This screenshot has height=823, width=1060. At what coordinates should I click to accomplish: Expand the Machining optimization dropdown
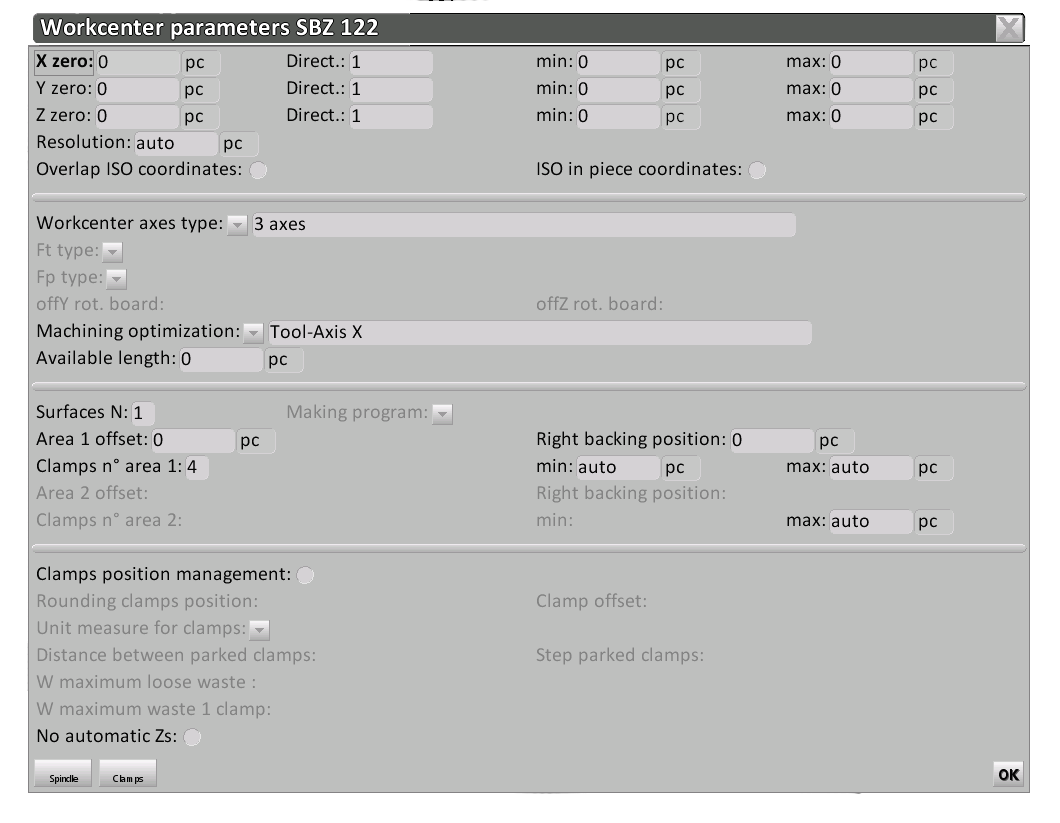253,332
